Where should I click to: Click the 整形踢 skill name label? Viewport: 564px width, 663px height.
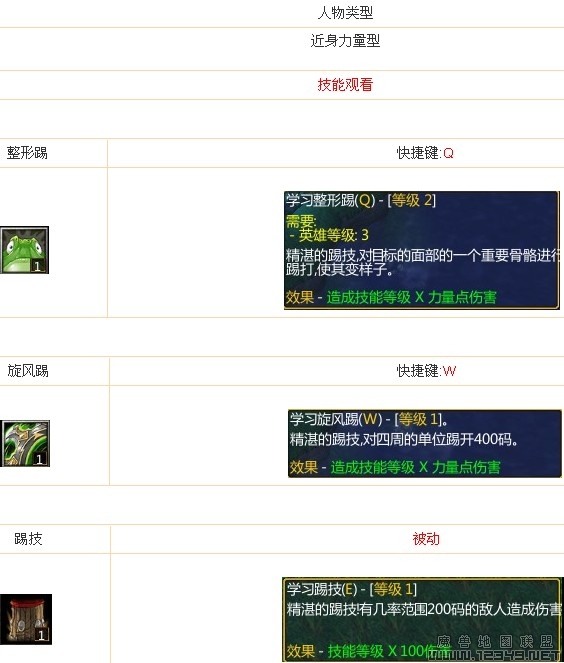[27, 153]
